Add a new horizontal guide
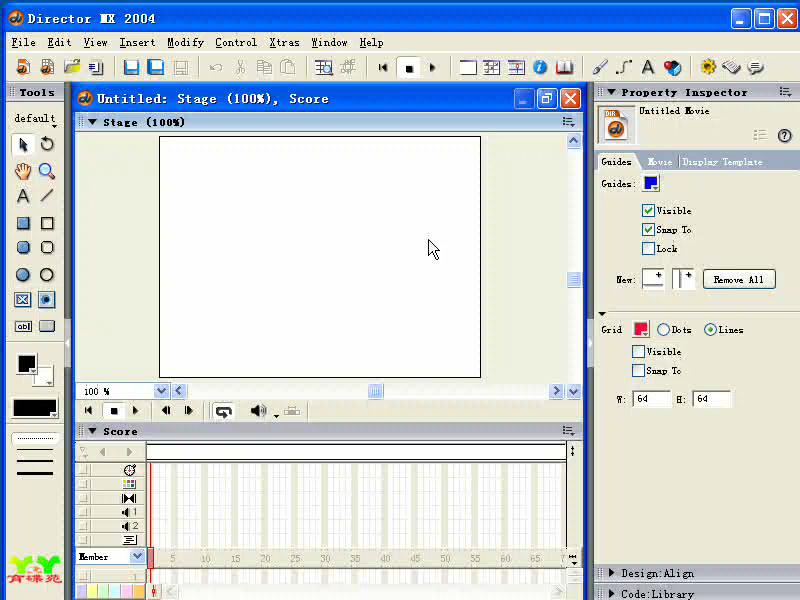 coord(653,279)
